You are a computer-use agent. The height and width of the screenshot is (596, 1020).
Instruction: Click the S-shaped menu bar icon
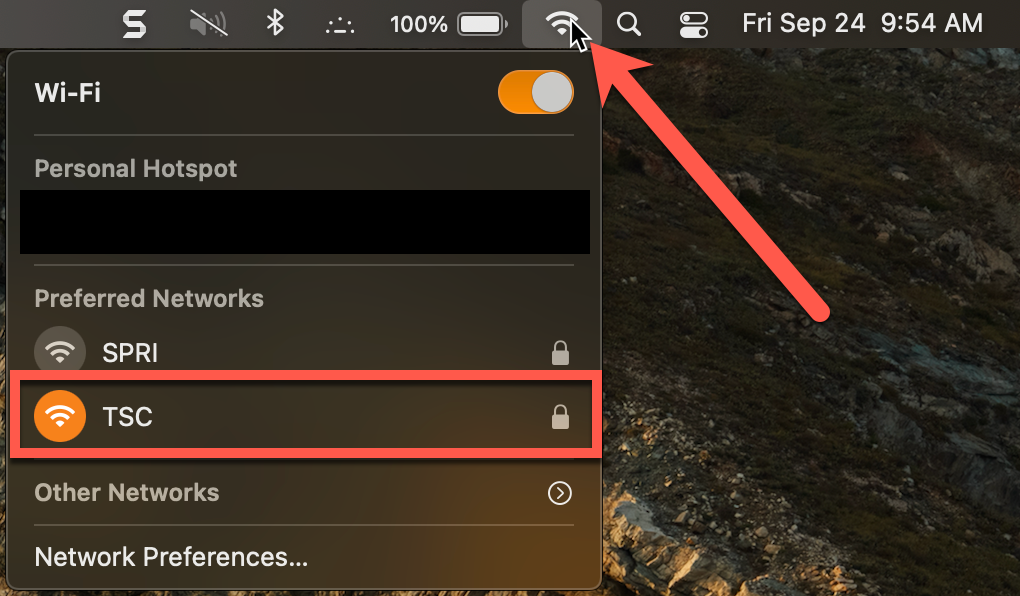[134, 24]
